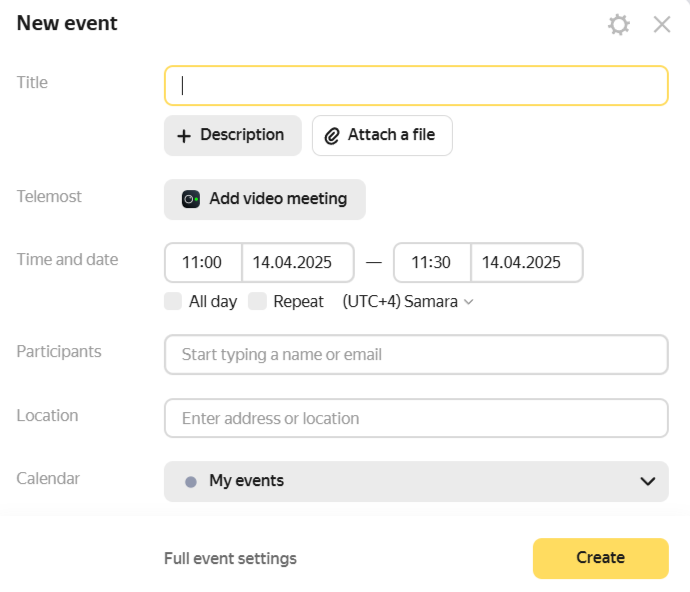
Task: Open the (UTC+4) Samara timezone dropdown
Action: tap(407, 301)
